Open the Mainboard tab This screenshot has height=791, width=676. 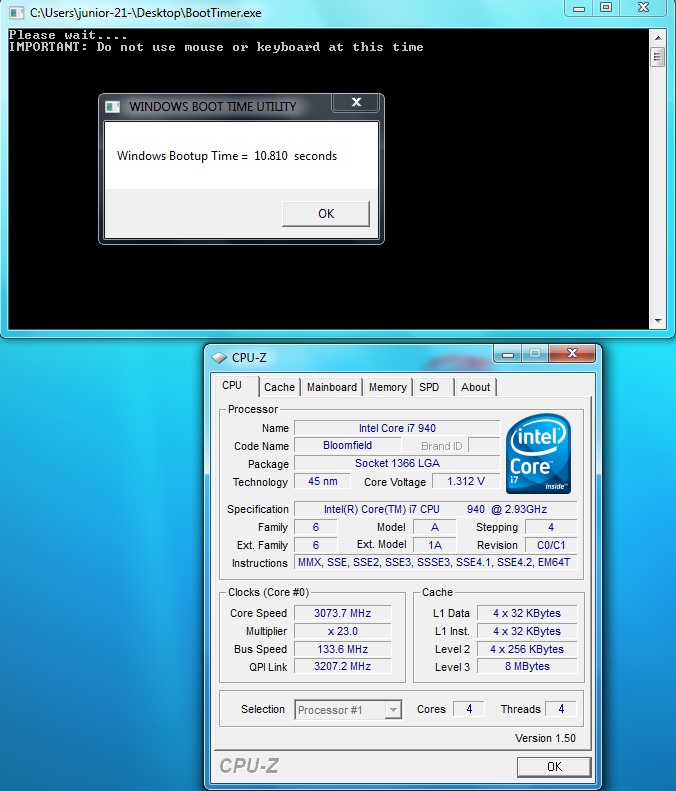click(332, 387)
